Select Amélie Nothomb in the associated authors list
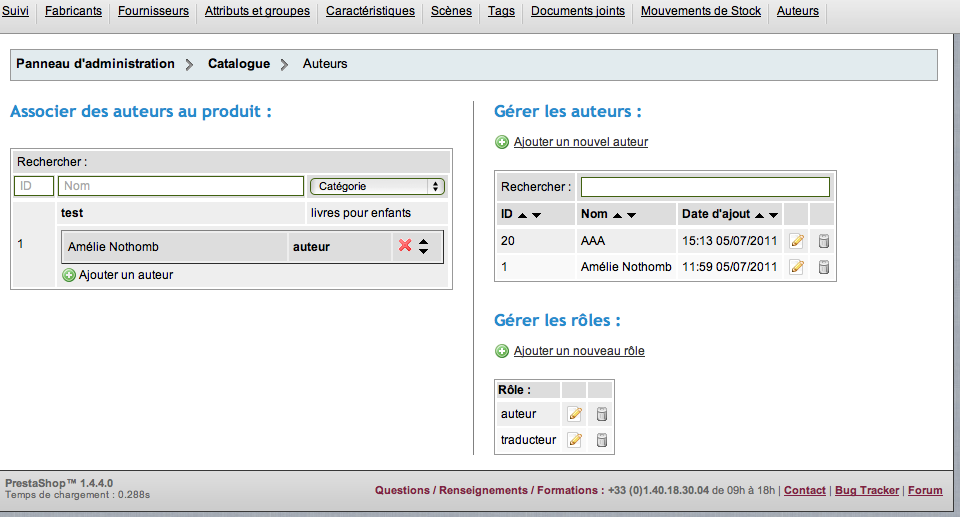The width and height of the screenshot is (960, 517). [x=113, y=247]
